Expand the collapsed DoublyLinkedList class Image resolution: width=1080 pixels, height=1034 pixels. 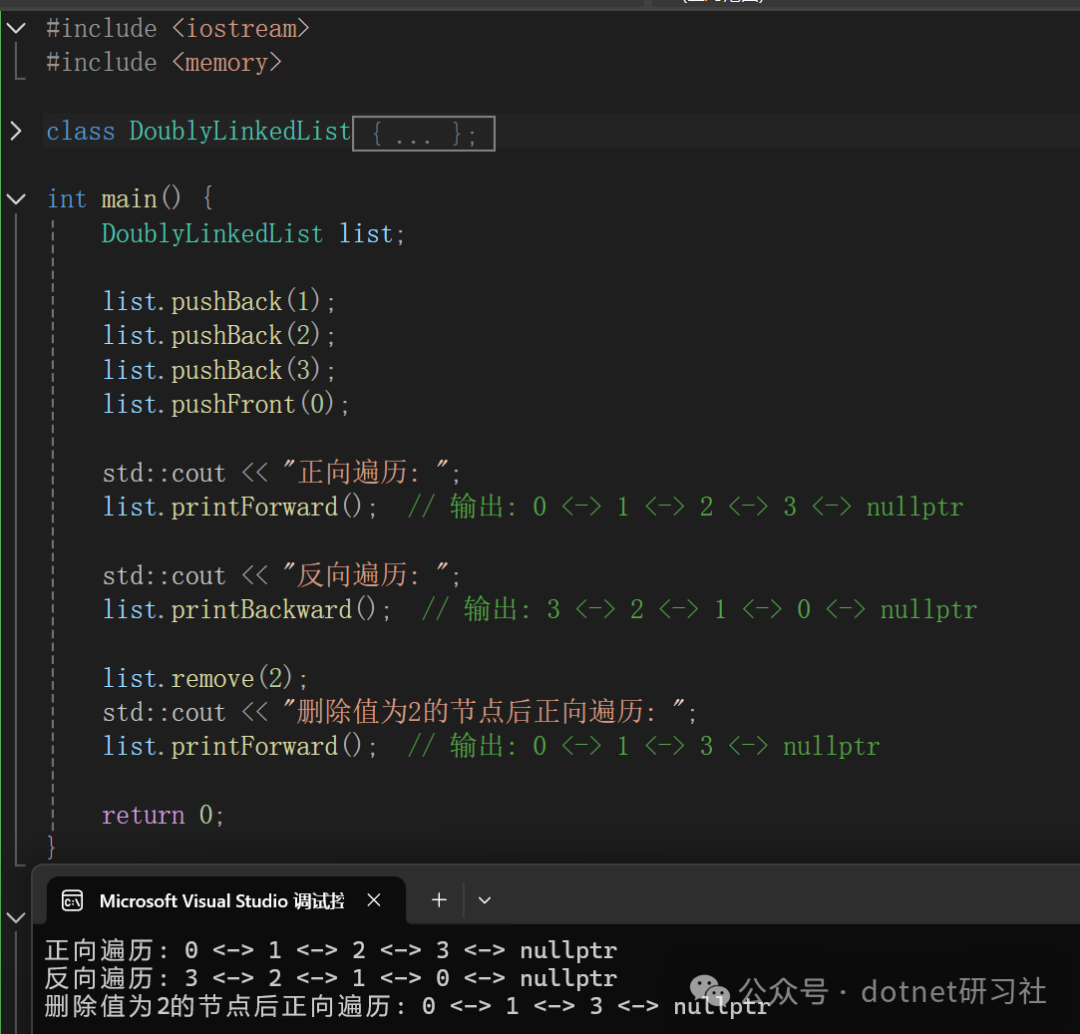tap(16, 131)
